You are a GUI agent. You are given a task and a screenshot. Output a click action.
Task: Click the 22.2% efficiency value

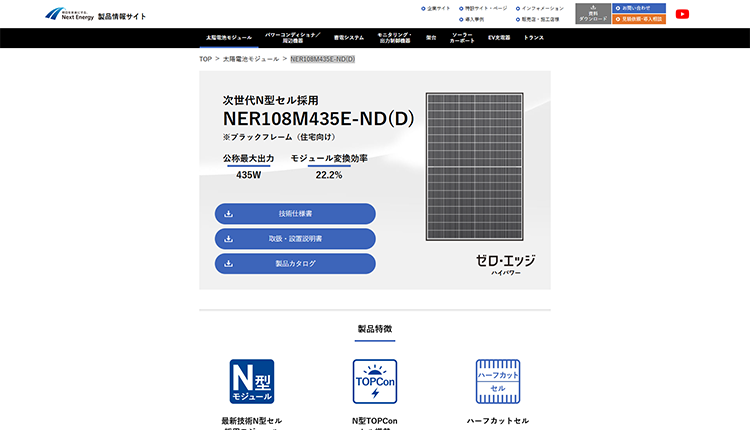point(329,175)
